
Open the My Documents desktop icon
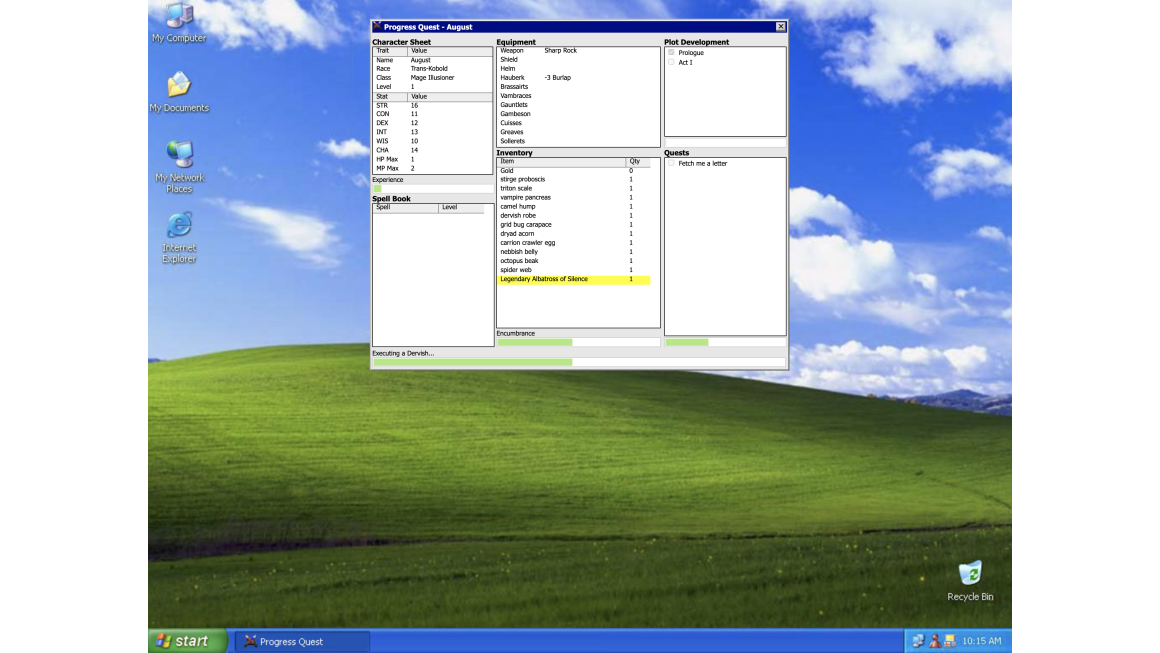[x=179, y=92]
